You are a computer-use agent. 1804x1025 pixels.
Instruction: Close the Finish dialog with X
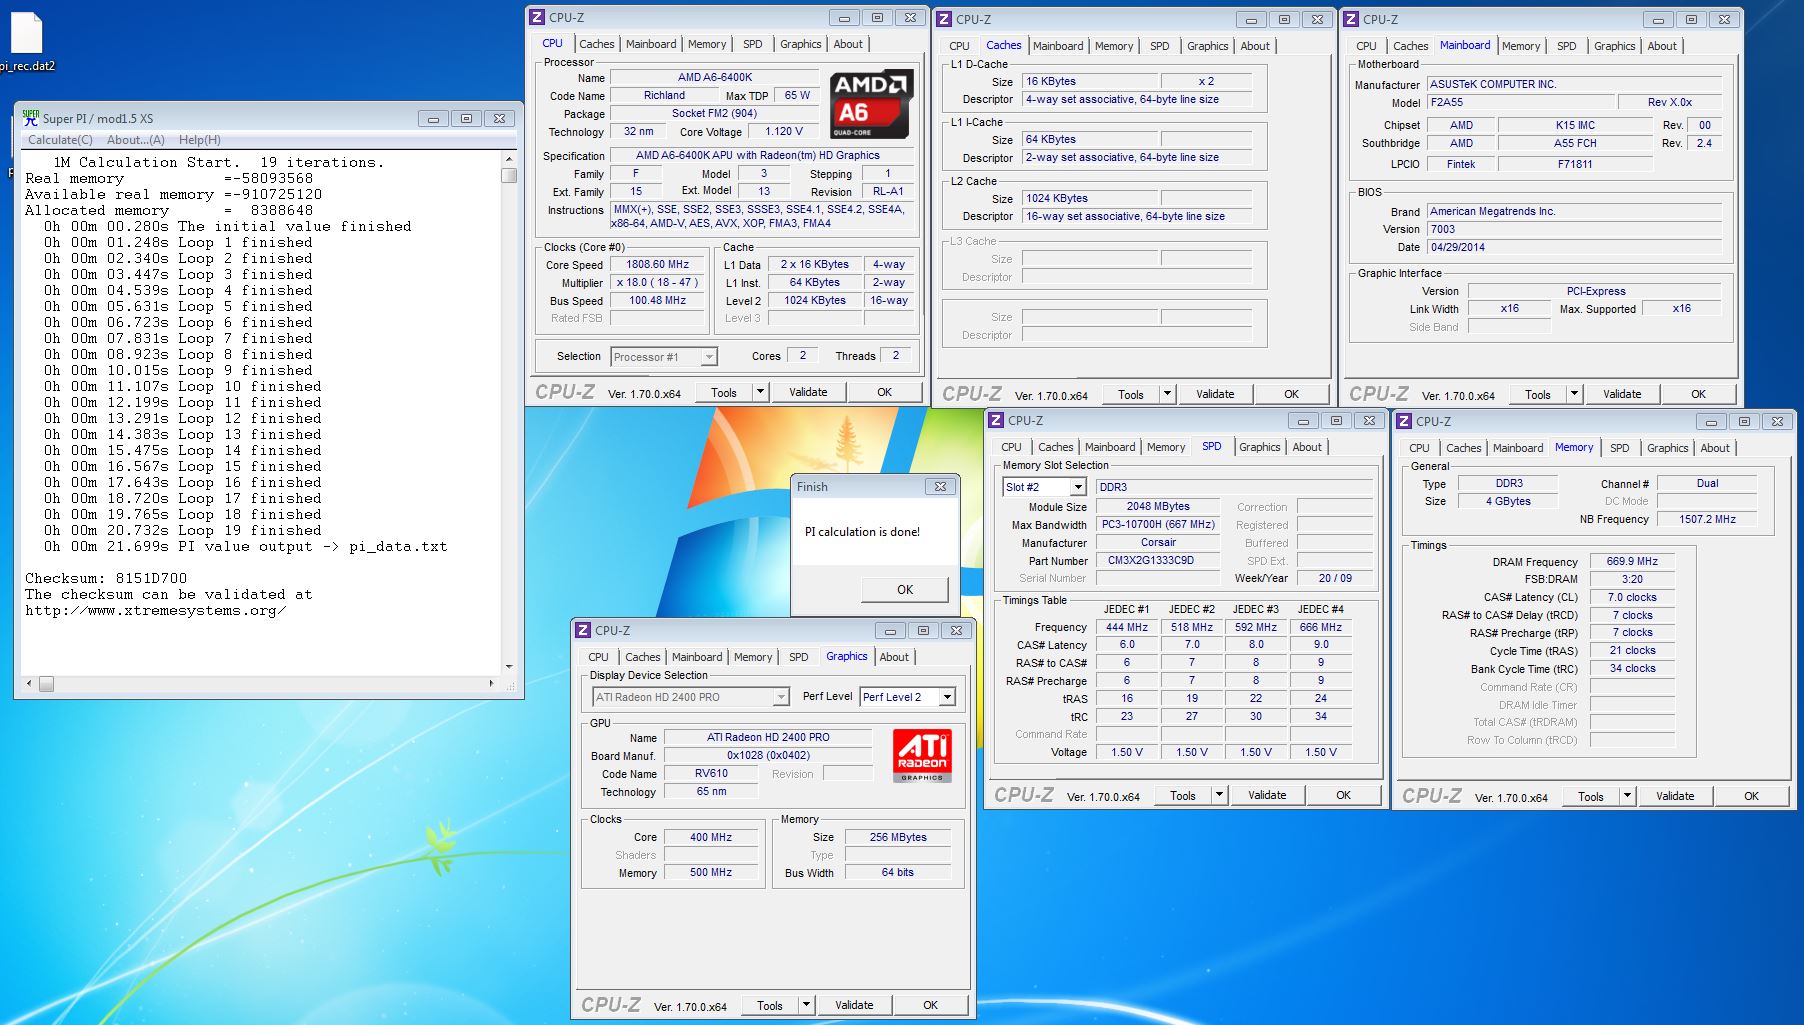click(x=940, y=487)
